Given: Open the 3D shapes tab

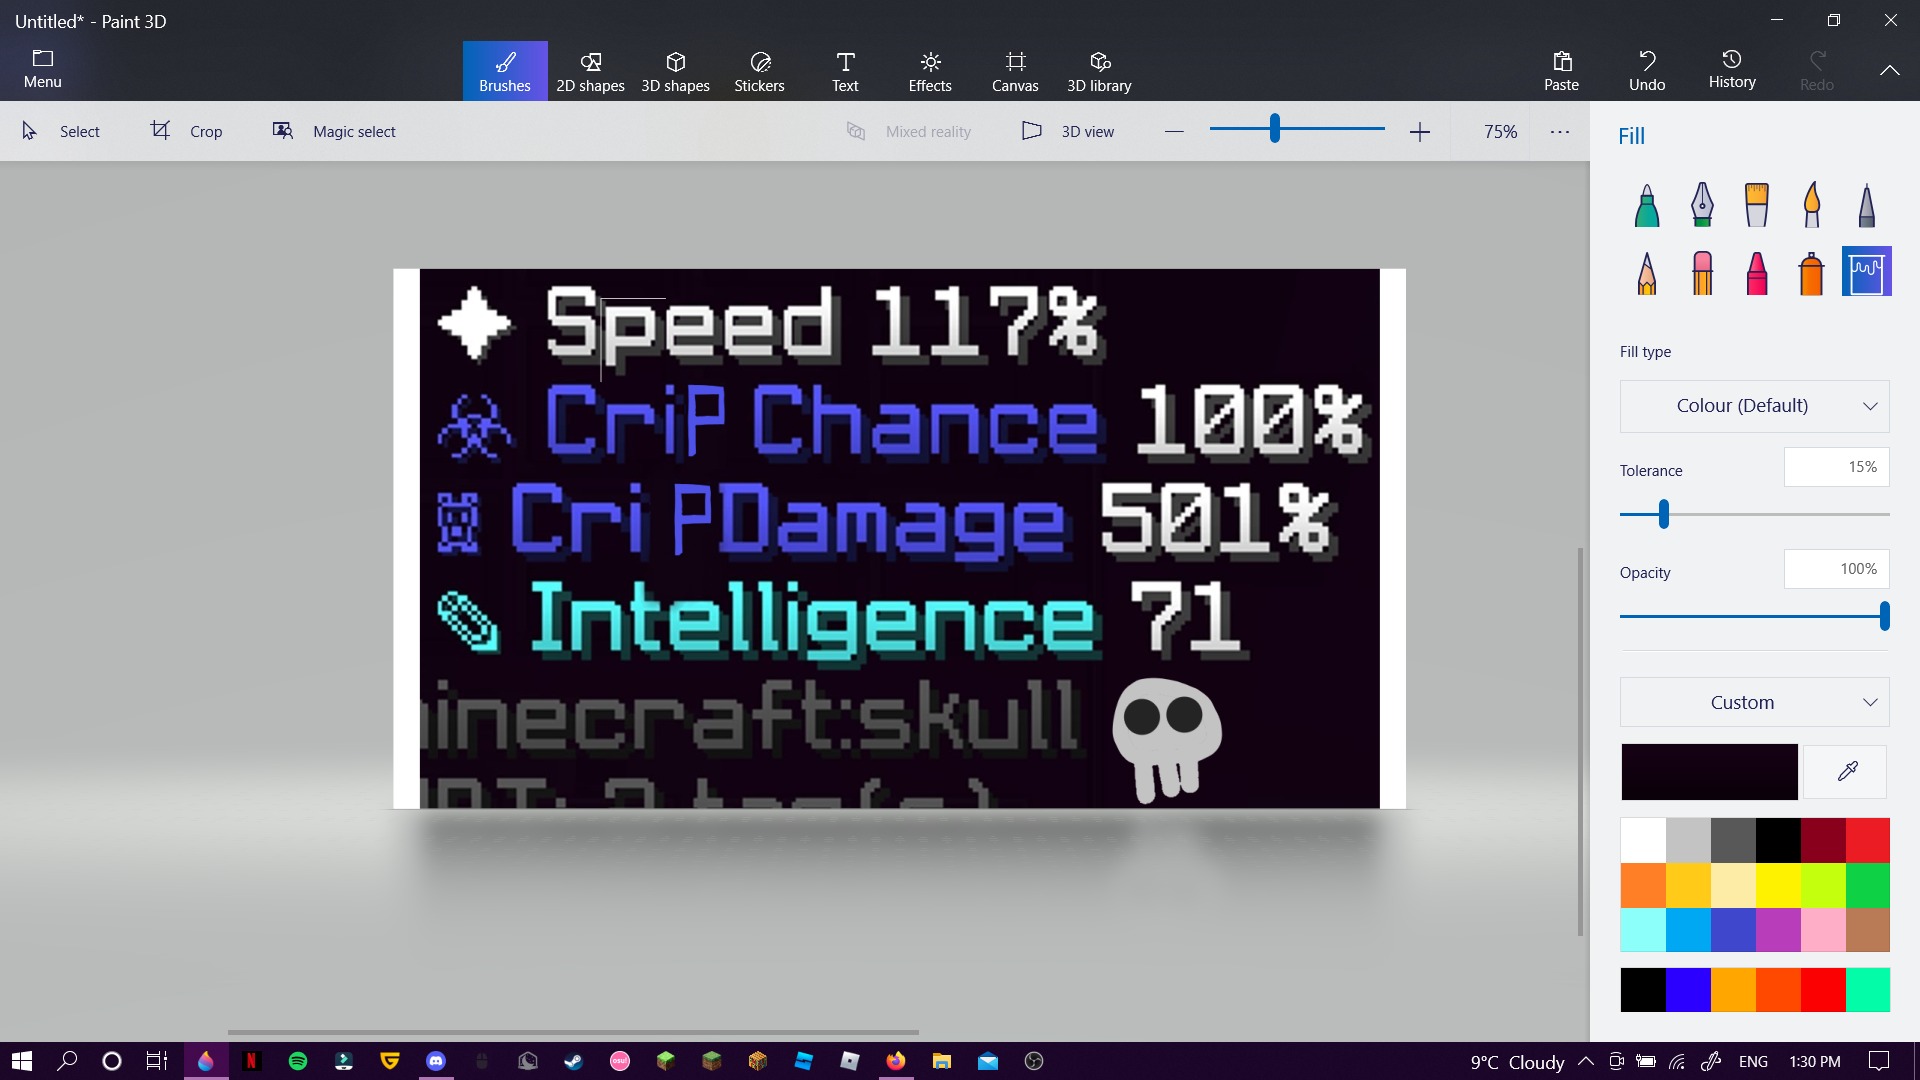Looking at the screenshot, I should pyautogui.click(x=675, y=71).
